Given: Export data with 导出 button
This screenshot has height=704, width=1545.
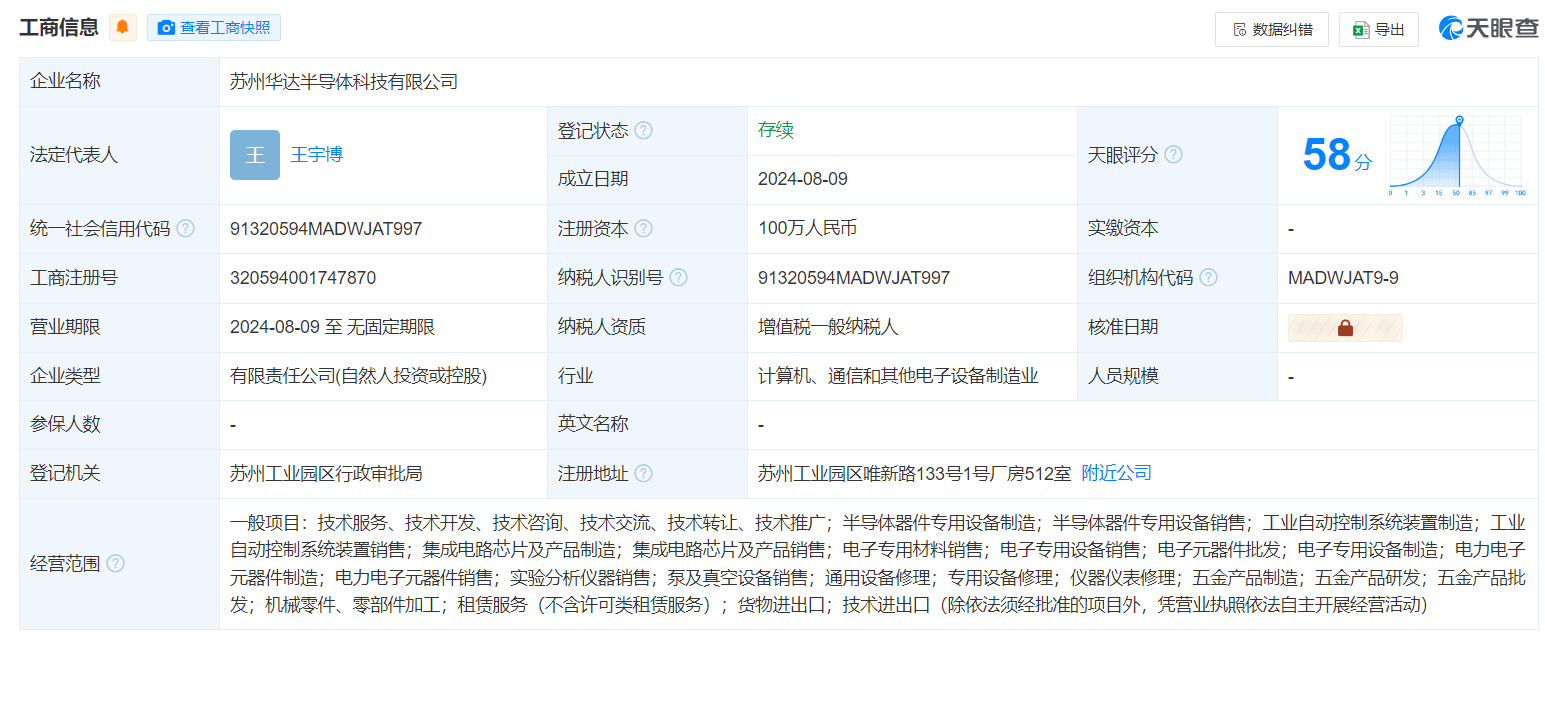Looking at the screenshot, I should [1379, 30].
